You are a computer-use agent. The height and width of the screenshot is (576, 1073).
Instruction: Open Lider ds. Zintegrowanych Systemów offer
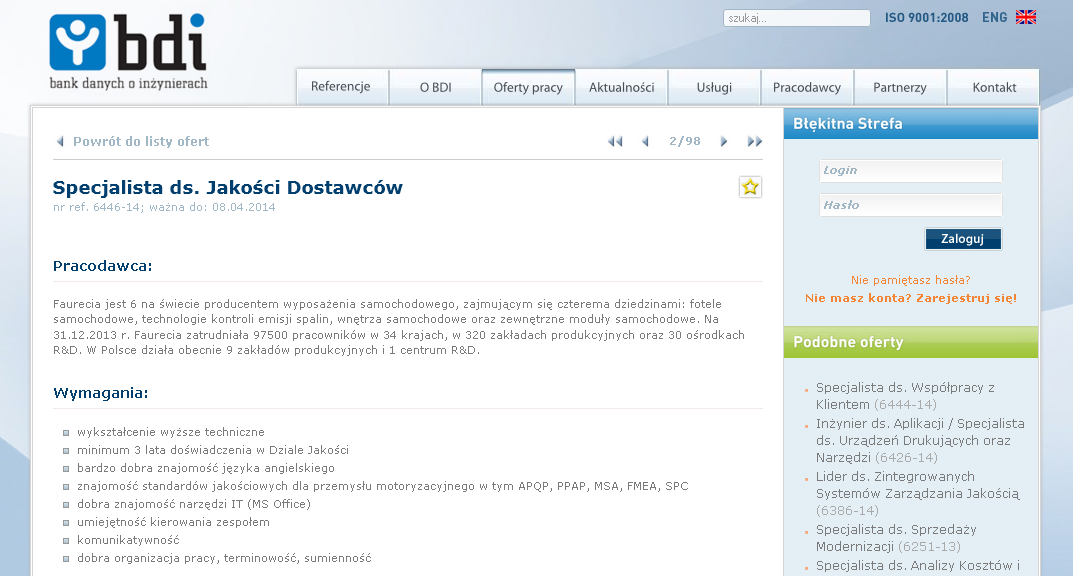point(917,493)
